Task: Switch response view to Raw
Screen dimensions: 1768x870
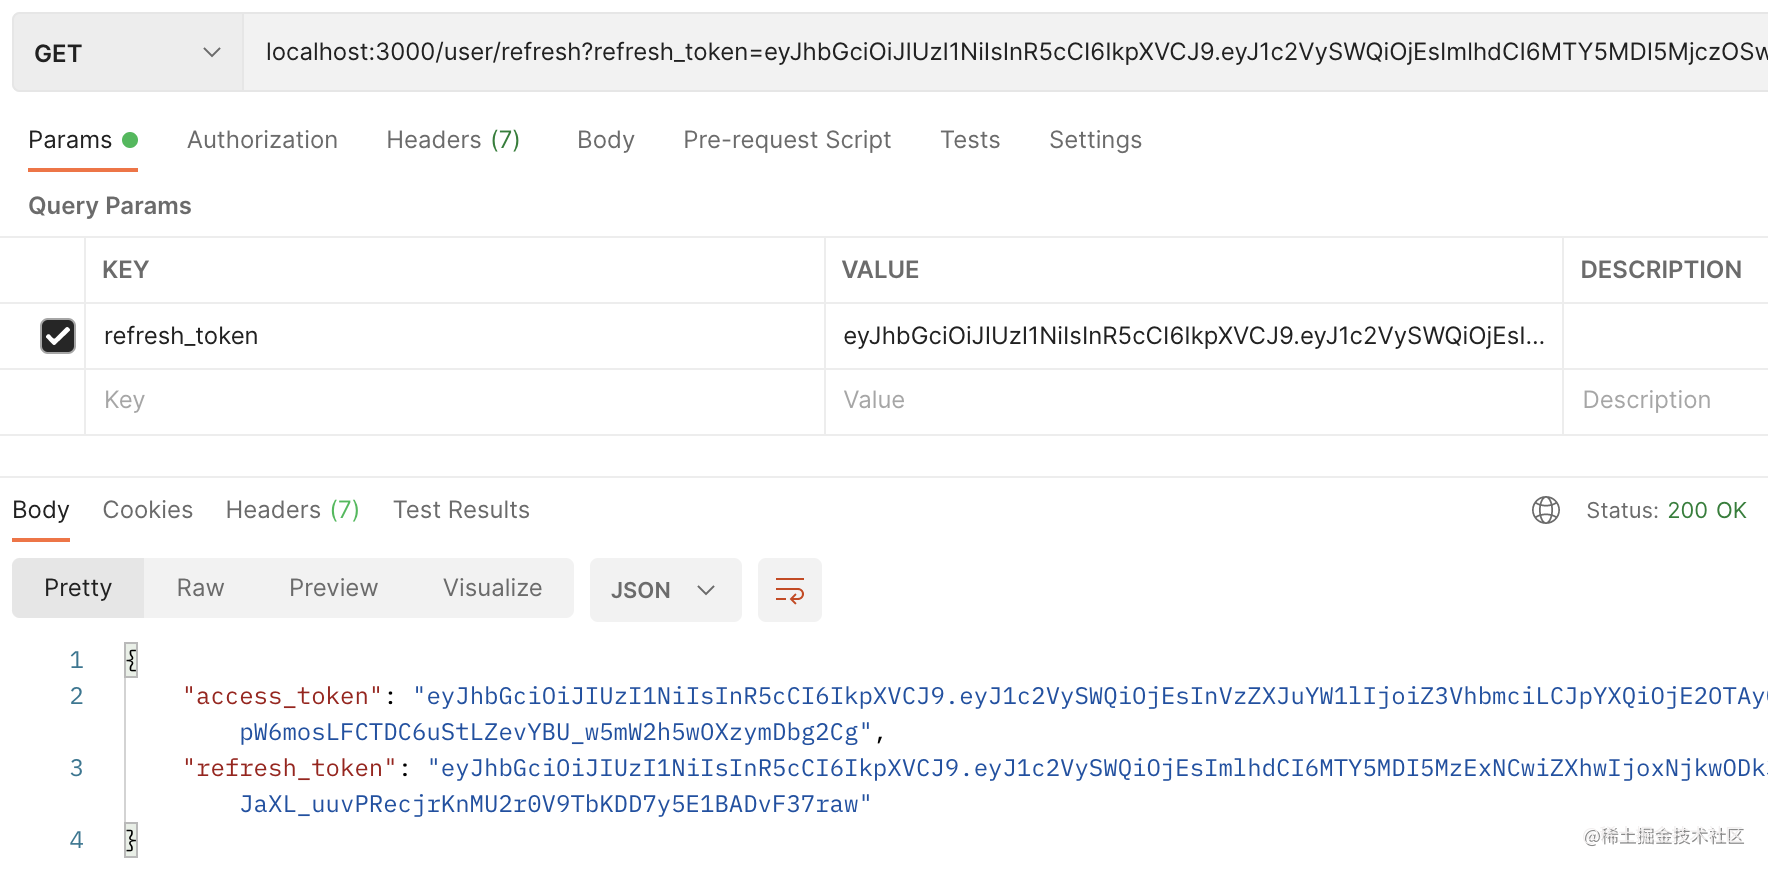Action: [200, 588]
